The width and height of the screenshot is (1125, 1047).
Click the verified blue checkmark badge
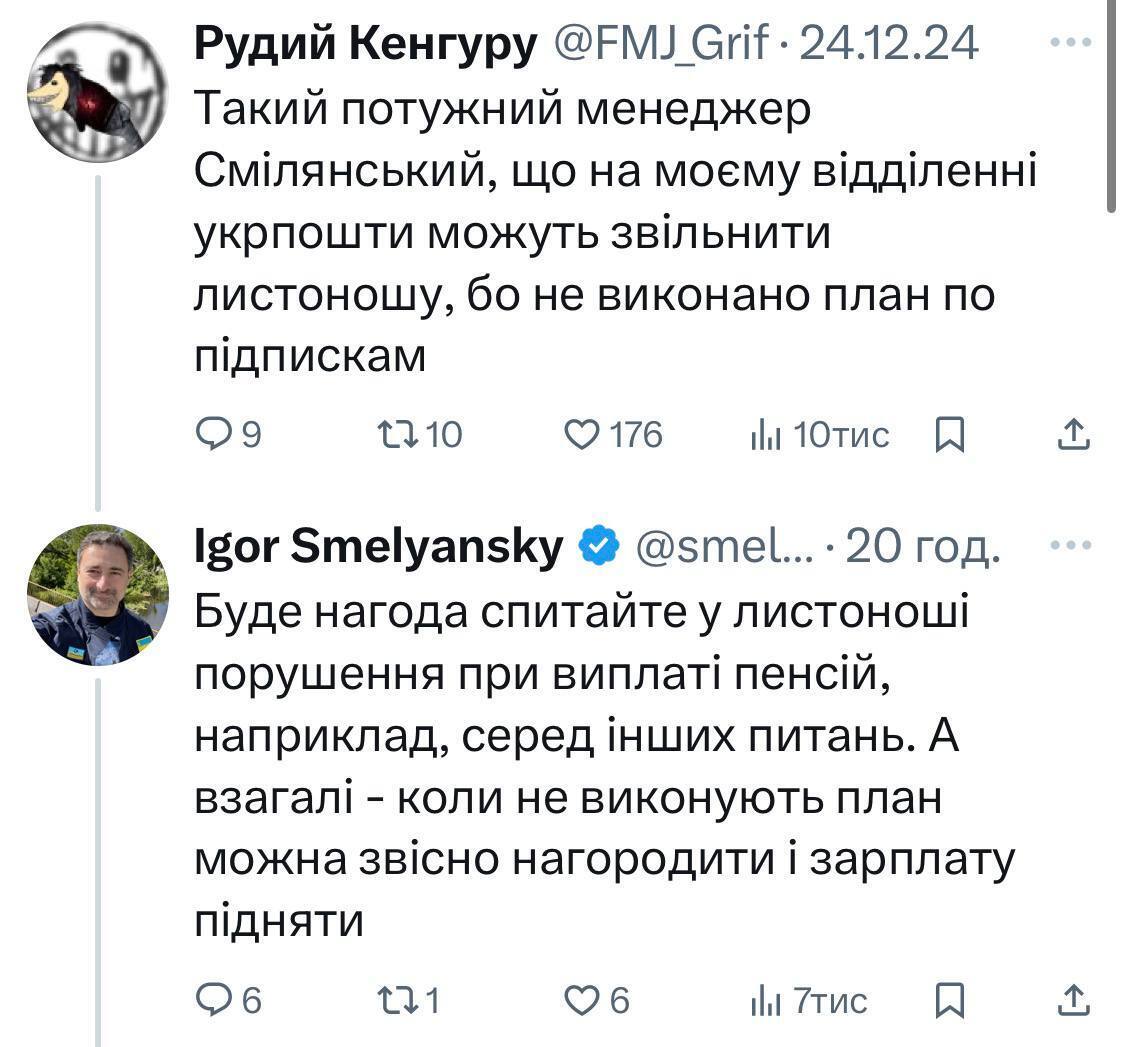click(x=595, y=546)
